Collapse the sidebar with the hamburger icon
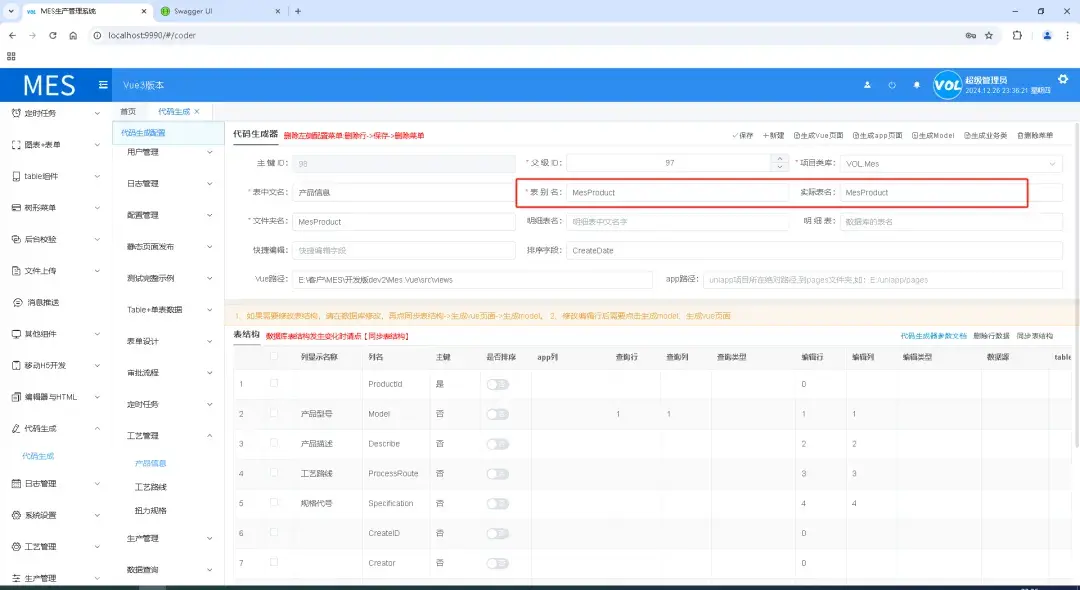The height and width of the screenshot is (590, 1080). point(101,84)
